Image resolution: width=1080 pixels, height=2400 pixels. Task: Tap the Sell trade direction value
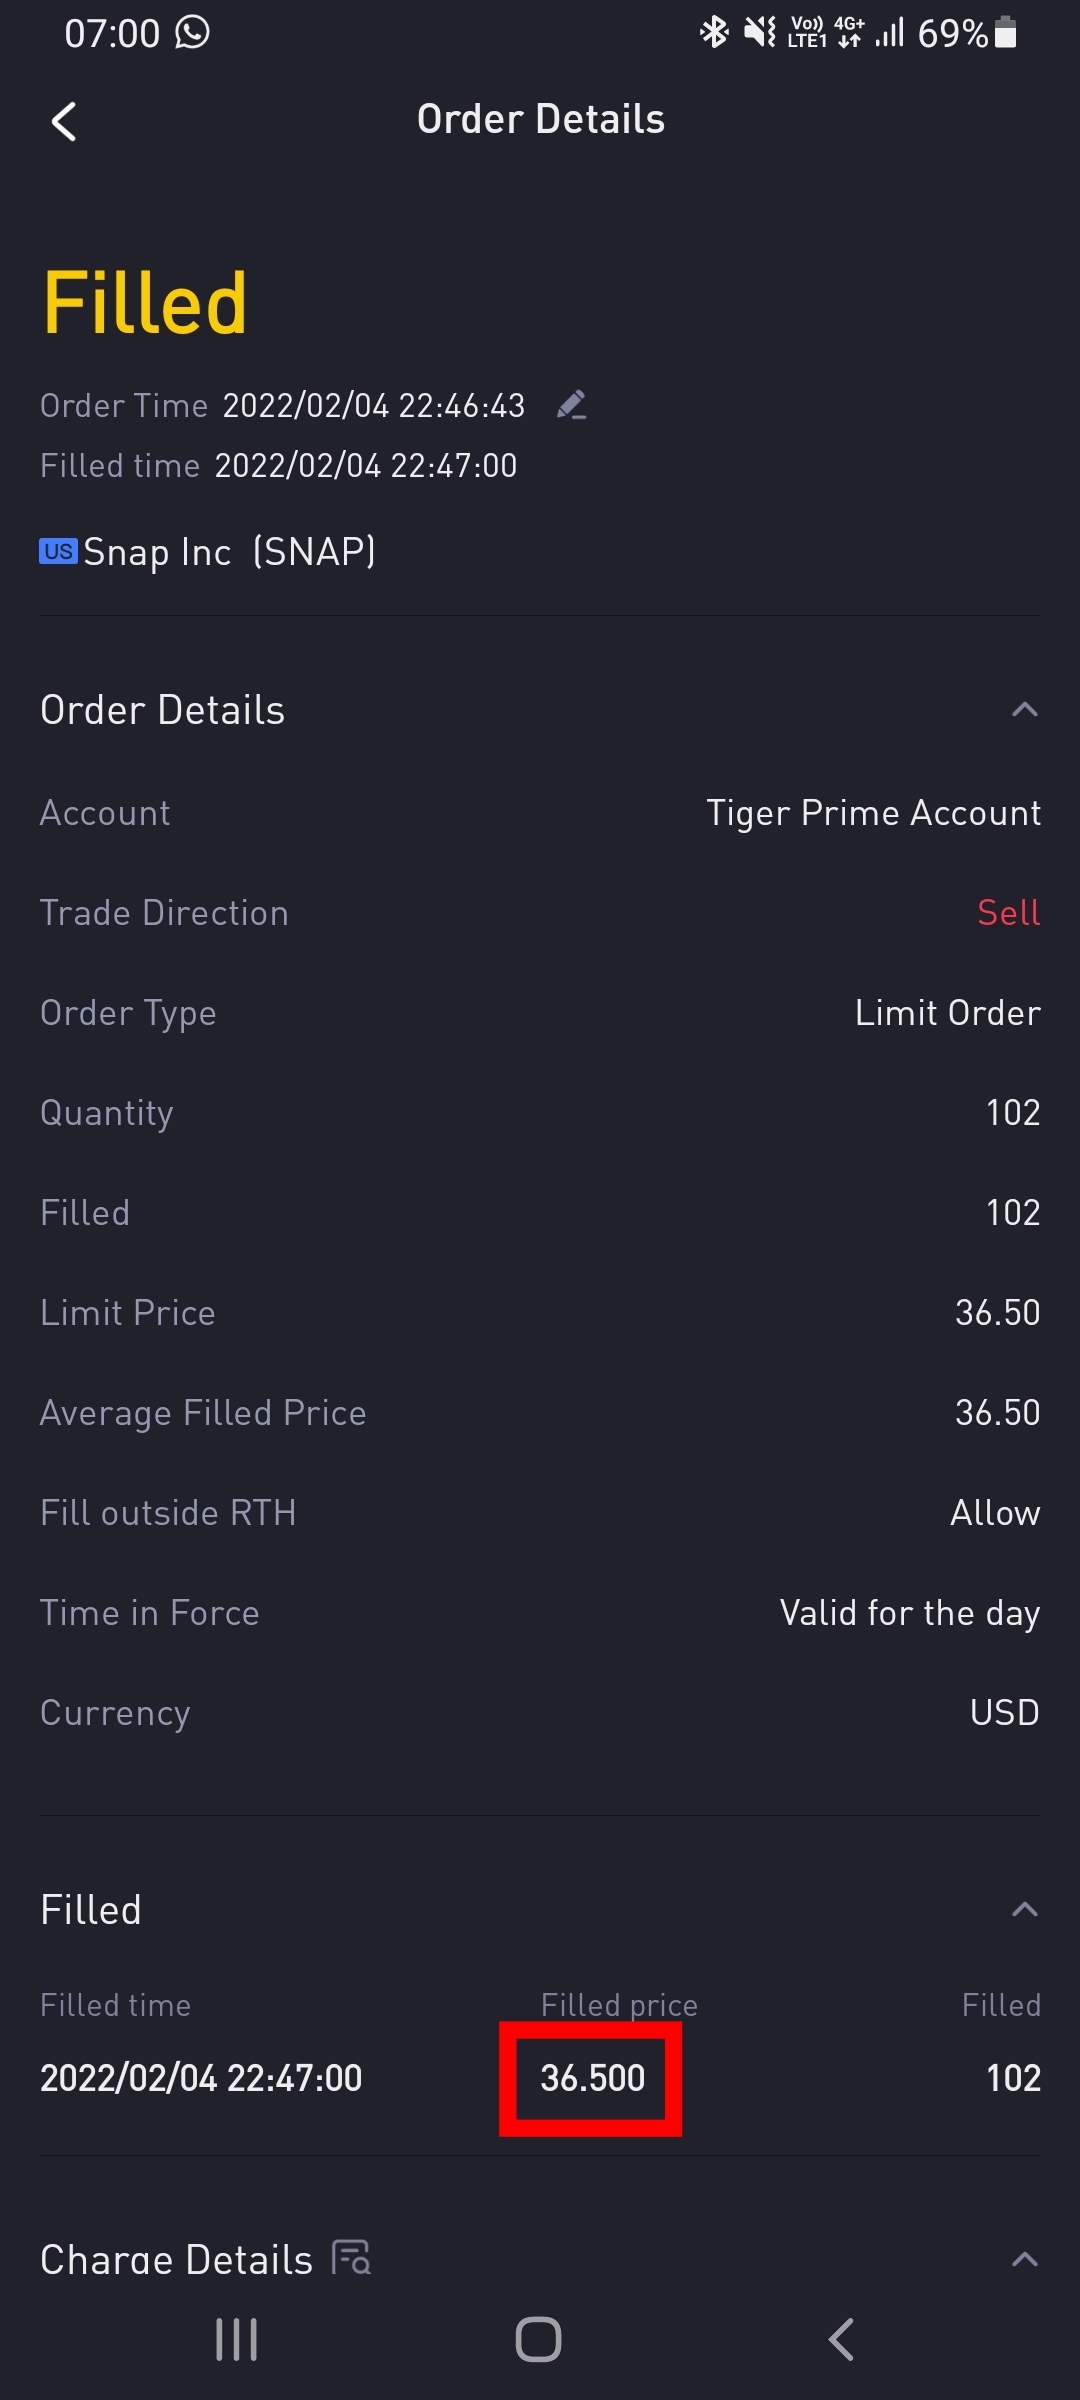coord(1008,913)
